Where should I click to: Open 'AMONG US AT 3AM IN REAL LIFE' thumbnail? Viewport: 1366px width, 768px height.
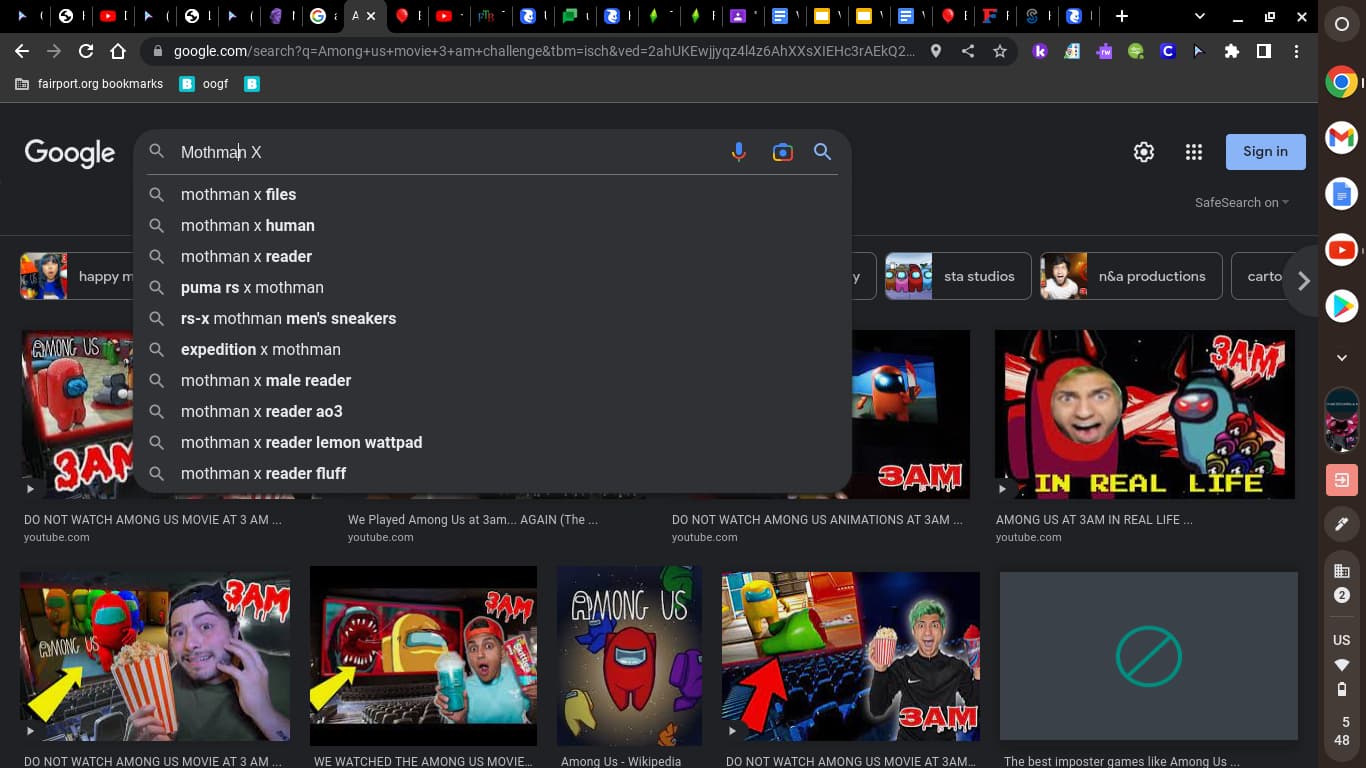(1145, 414)
